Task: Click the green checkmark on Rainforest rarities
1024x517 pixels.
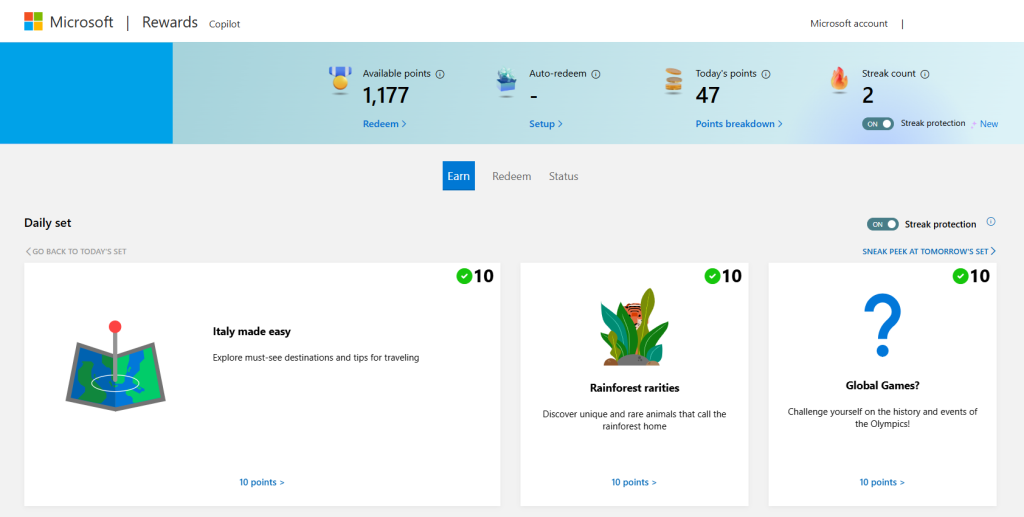Action: pos(712,277)
